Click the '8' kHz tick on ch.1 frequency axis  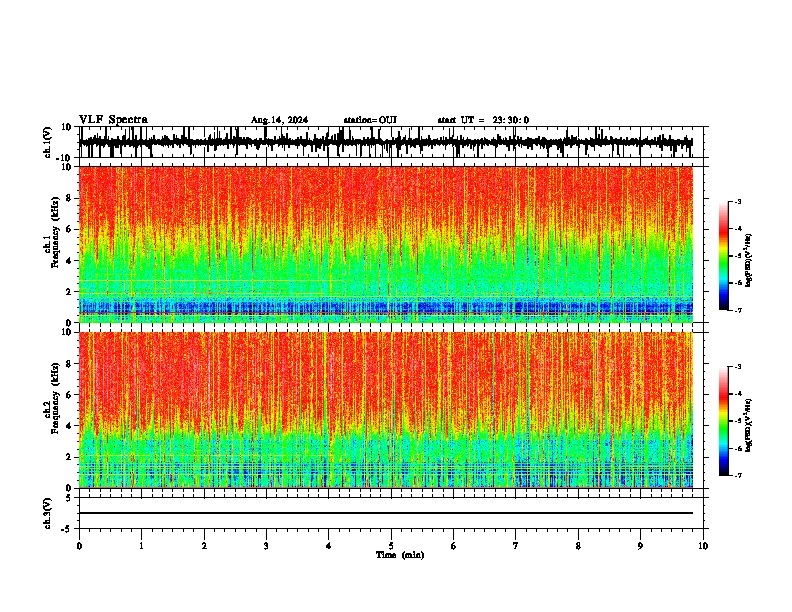69,198
